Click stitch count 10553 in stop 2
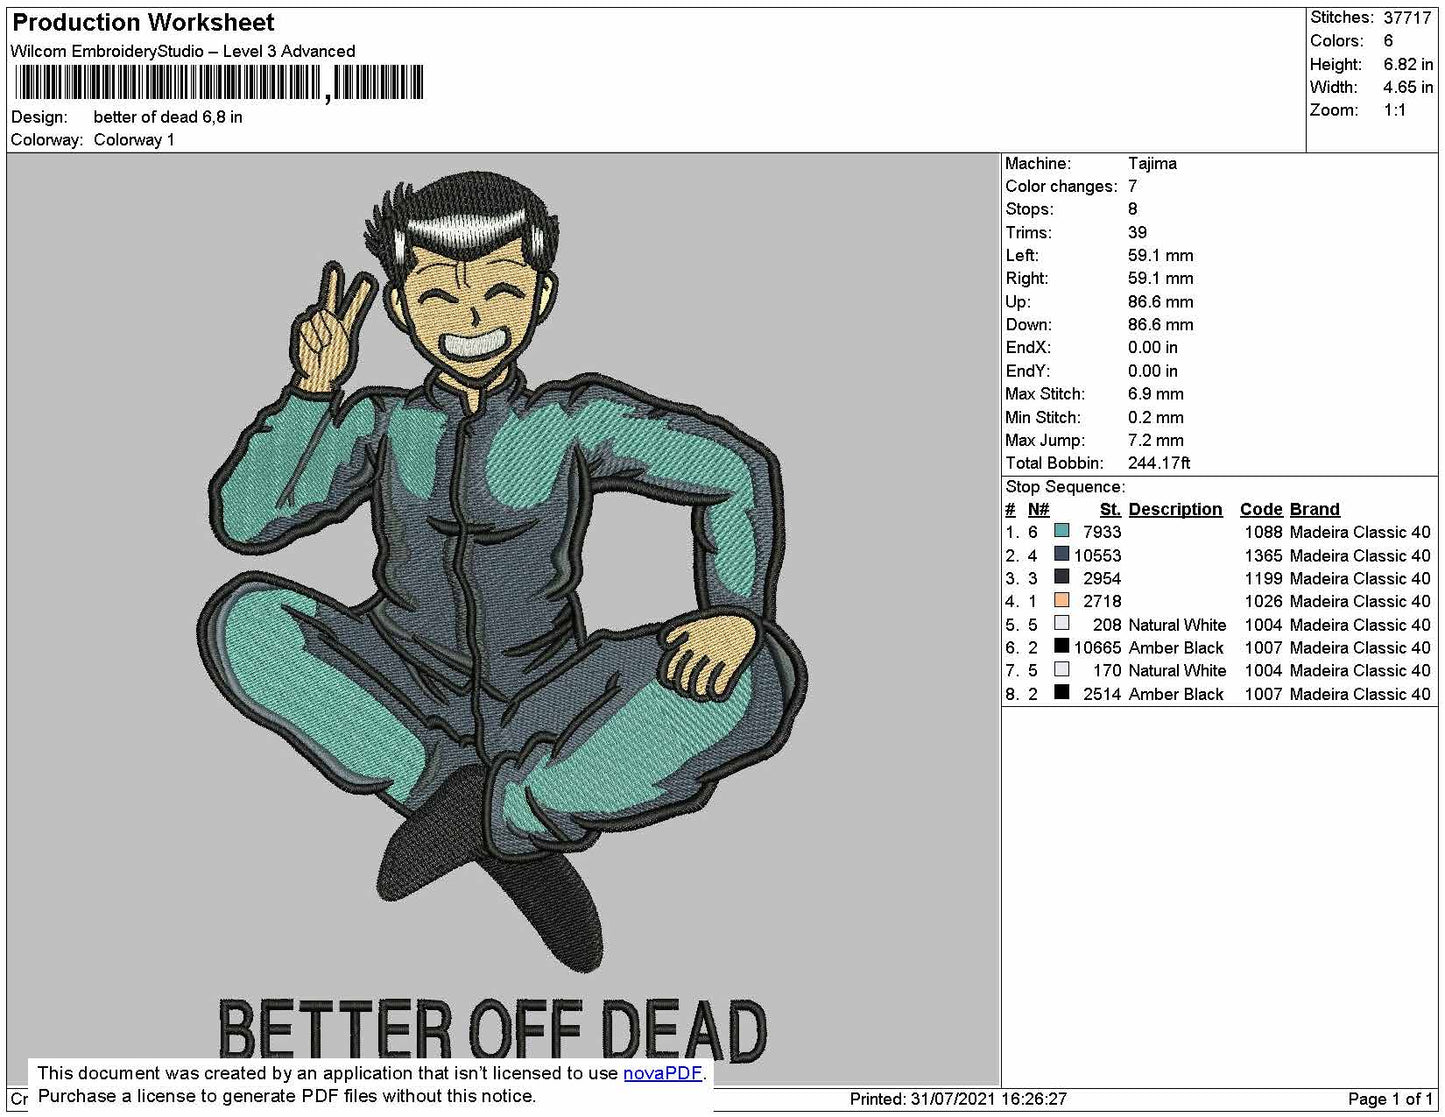 tap(1097, 555)
